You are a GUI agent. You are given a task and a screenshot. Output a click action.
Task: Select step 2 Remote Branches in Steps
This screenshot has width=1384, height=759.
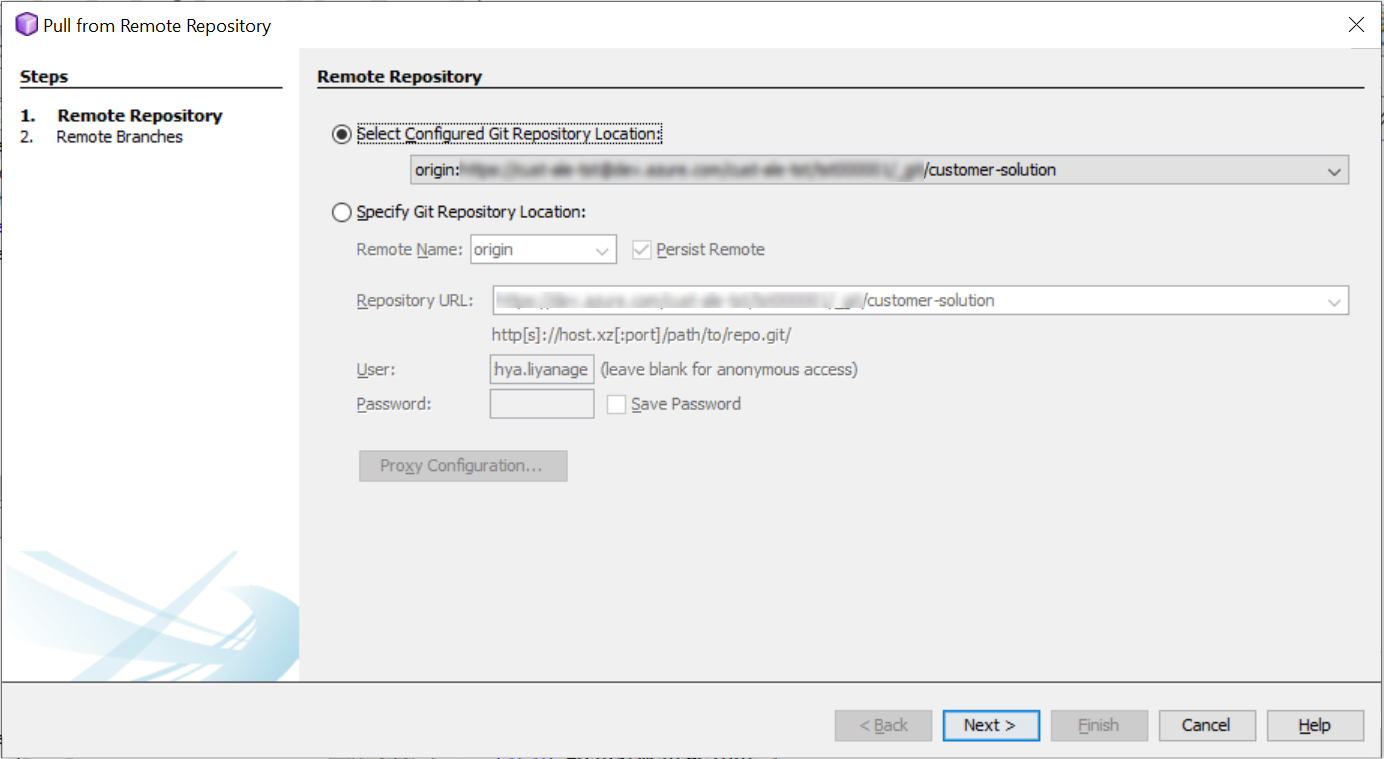pos(119,137)
